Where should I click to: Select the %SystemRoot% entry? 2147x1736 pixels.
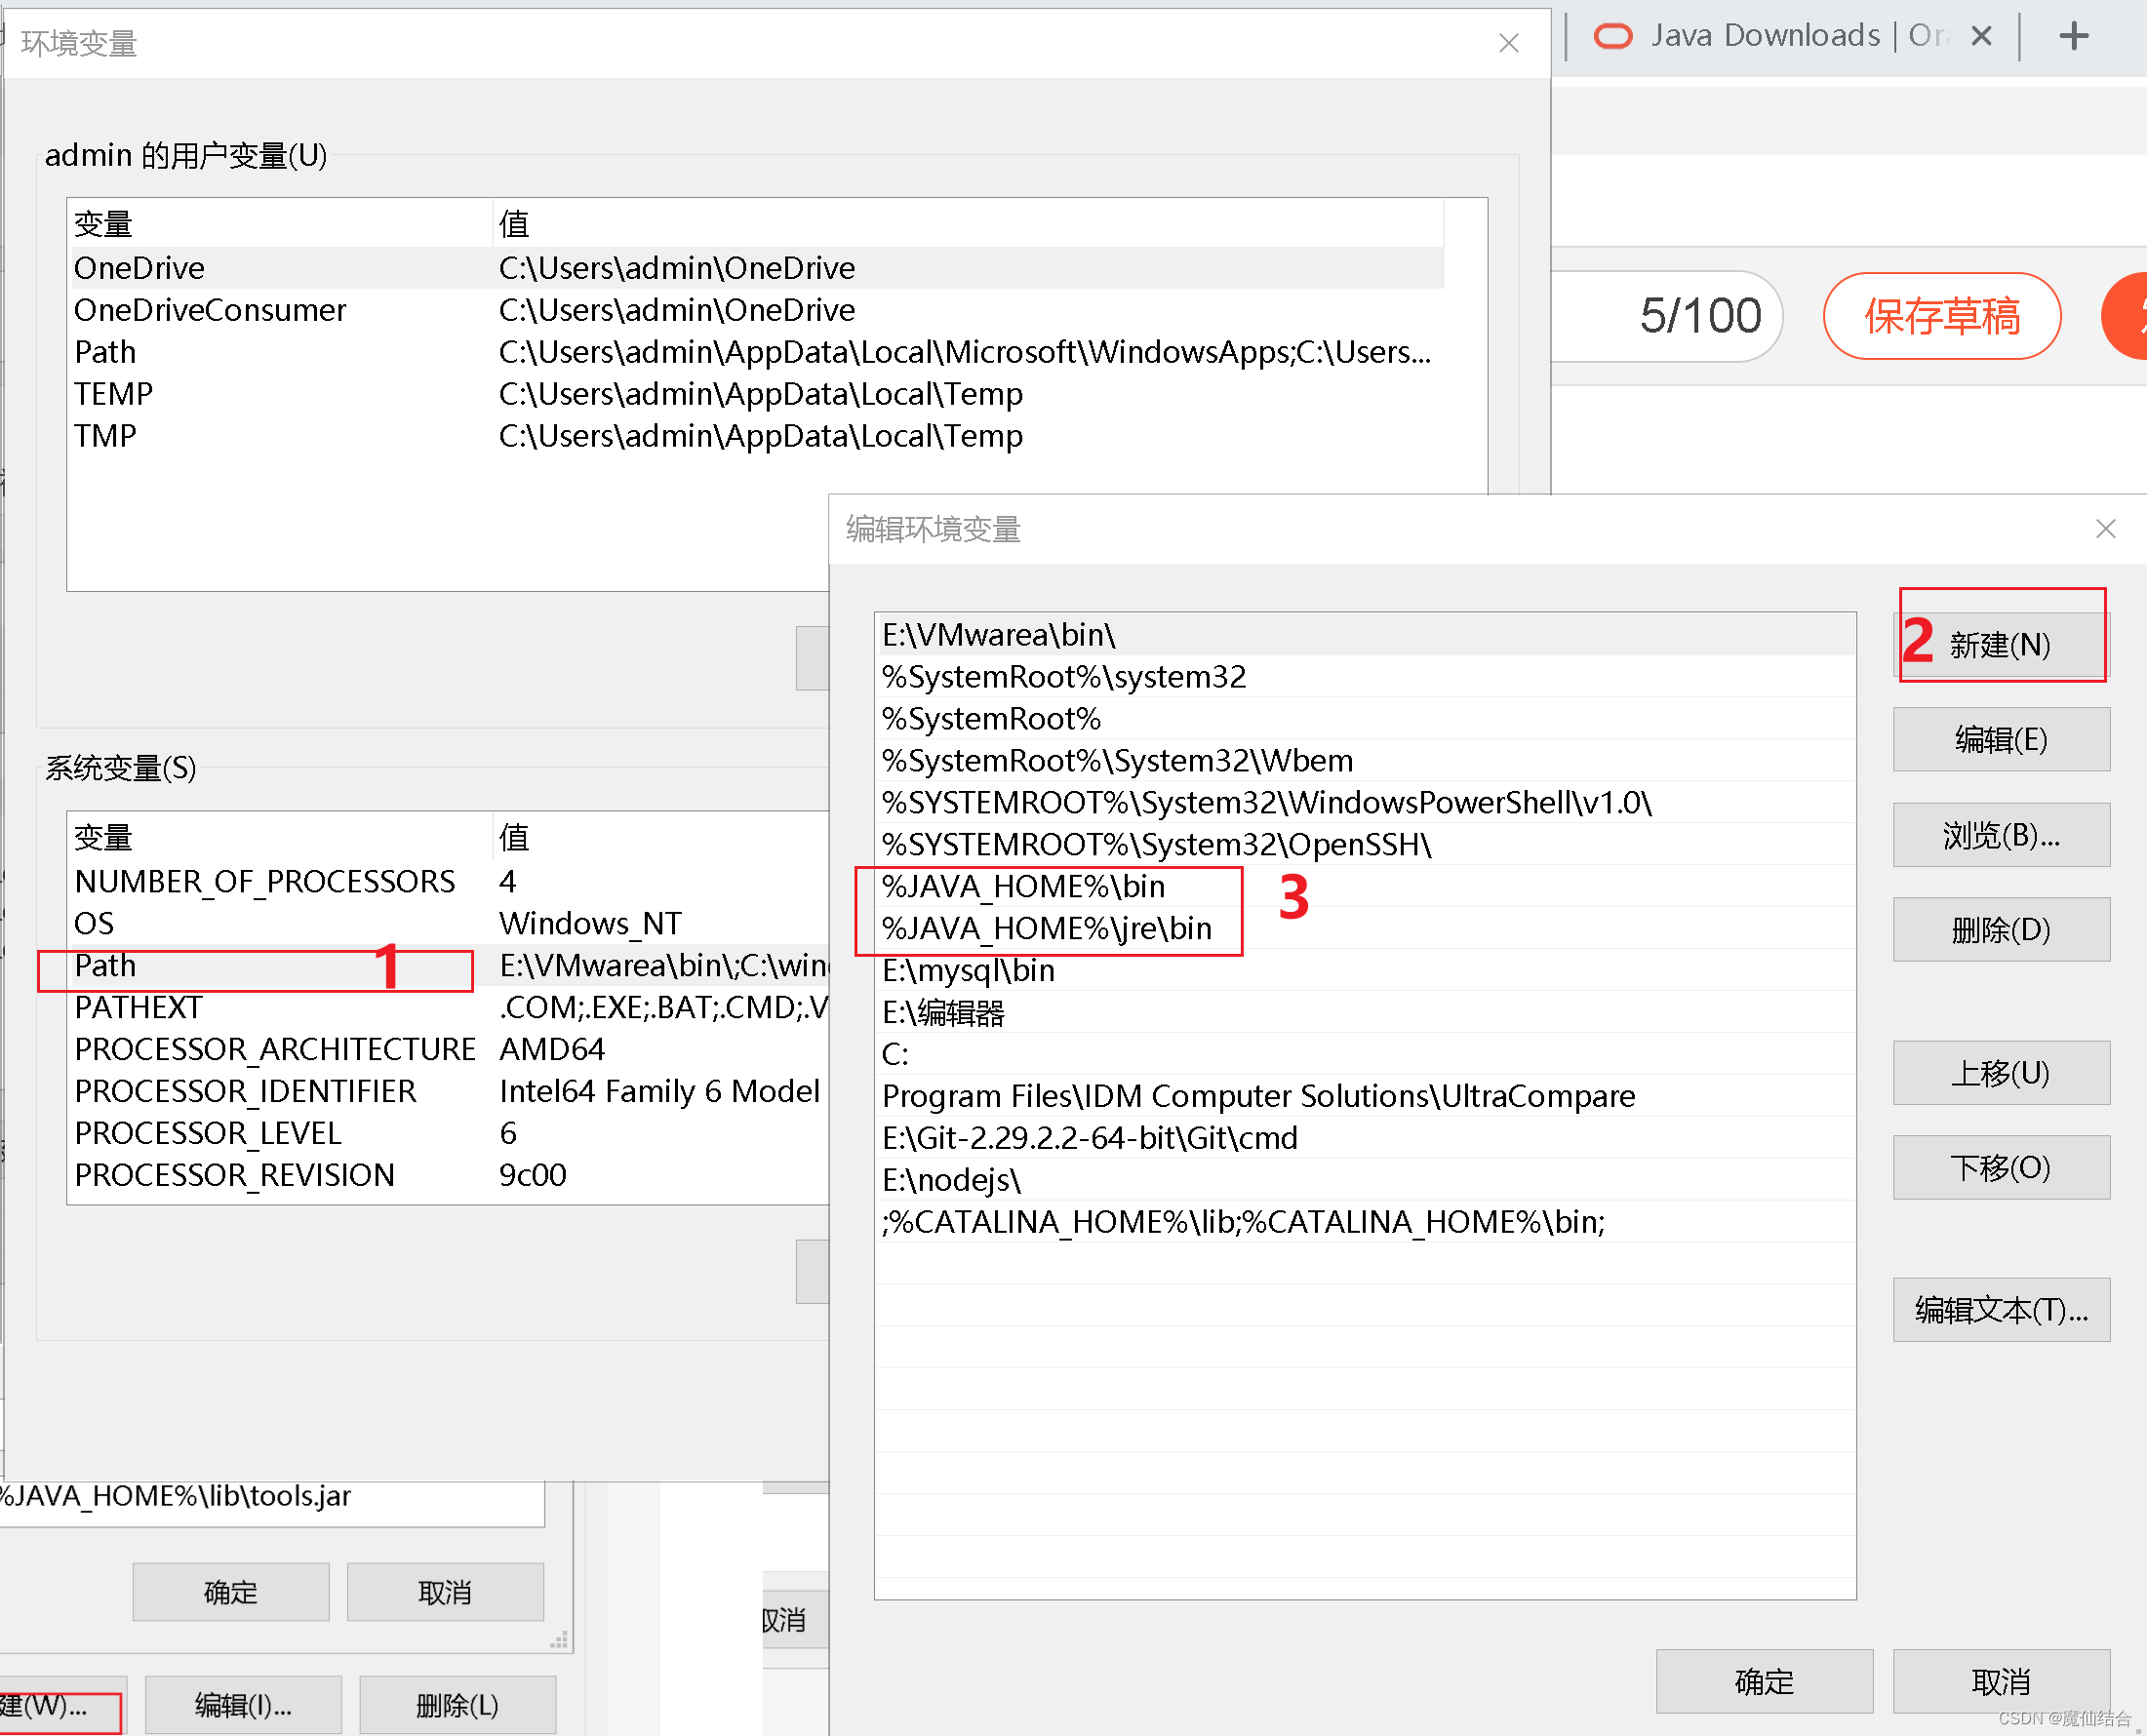pyautogui.click(x=1365, y=719)
